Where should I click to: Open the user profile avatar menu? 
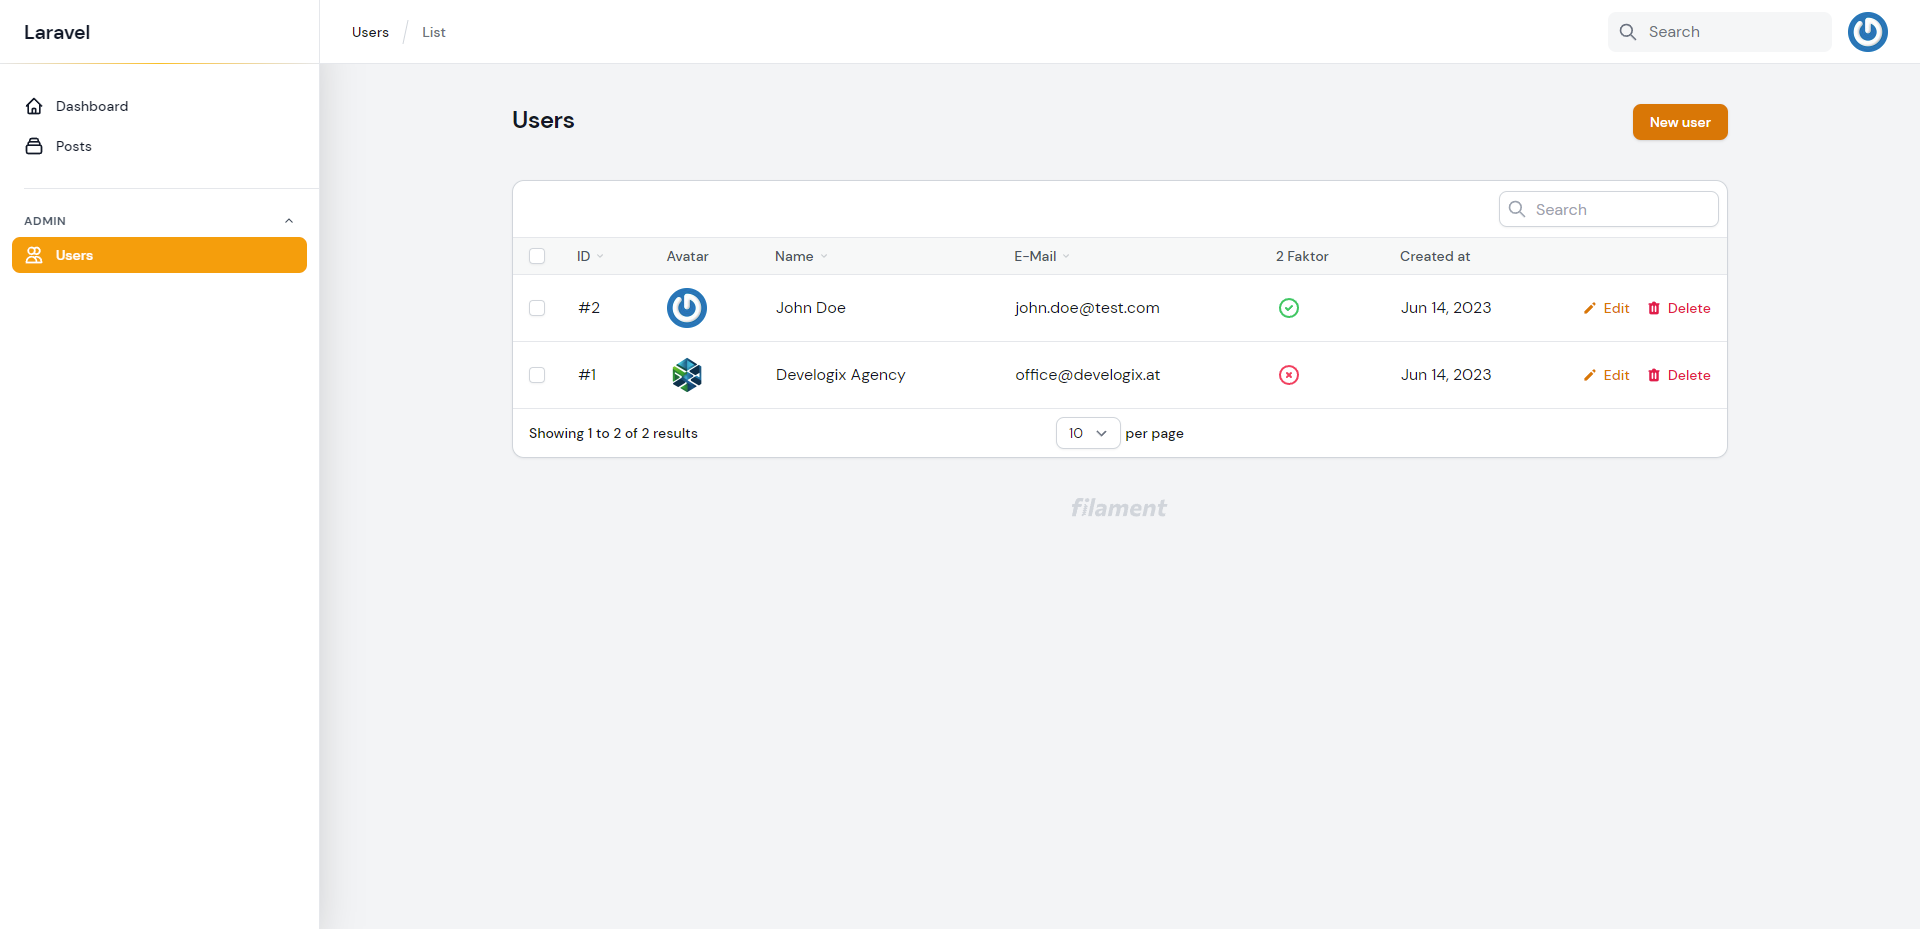coord(1867,32)
